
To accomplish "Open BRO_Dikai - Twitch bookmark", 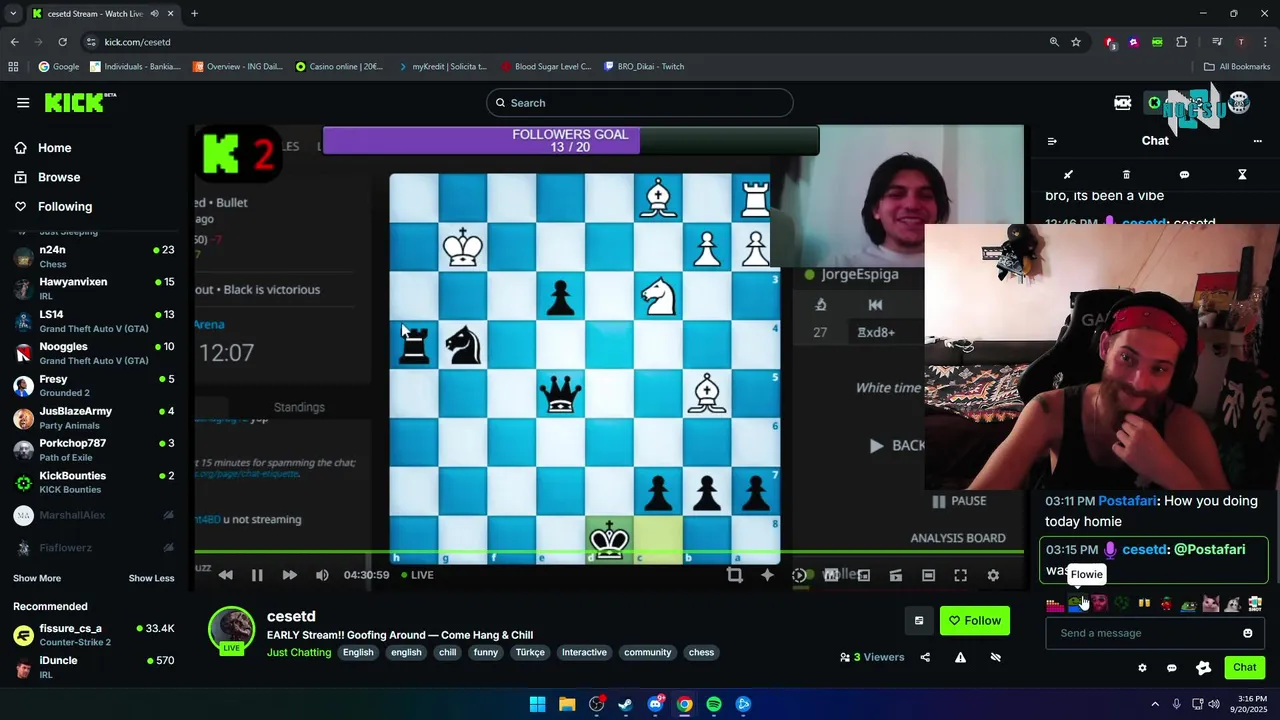I will (x=644, y=67).
